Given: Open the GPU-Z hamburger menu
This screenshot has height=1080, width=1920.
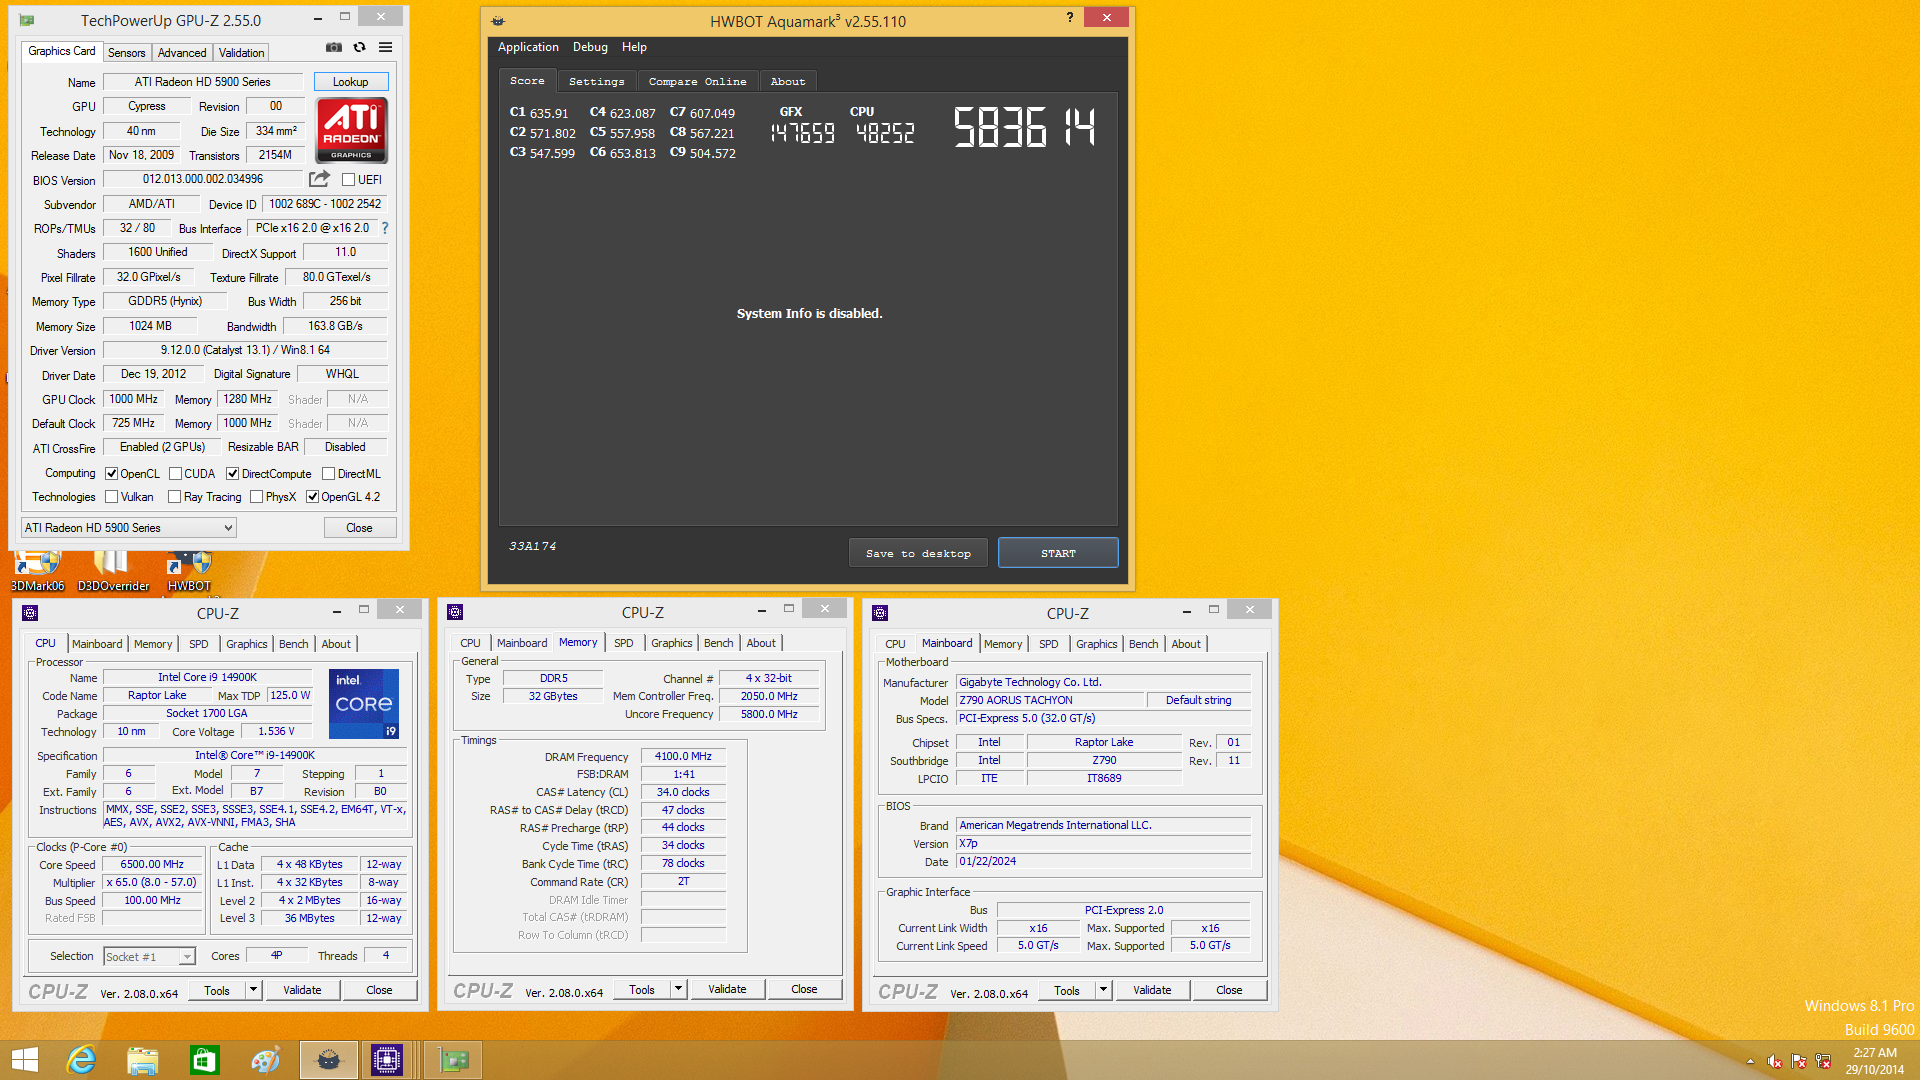Looking at the screenshot, I should (385, 47).
